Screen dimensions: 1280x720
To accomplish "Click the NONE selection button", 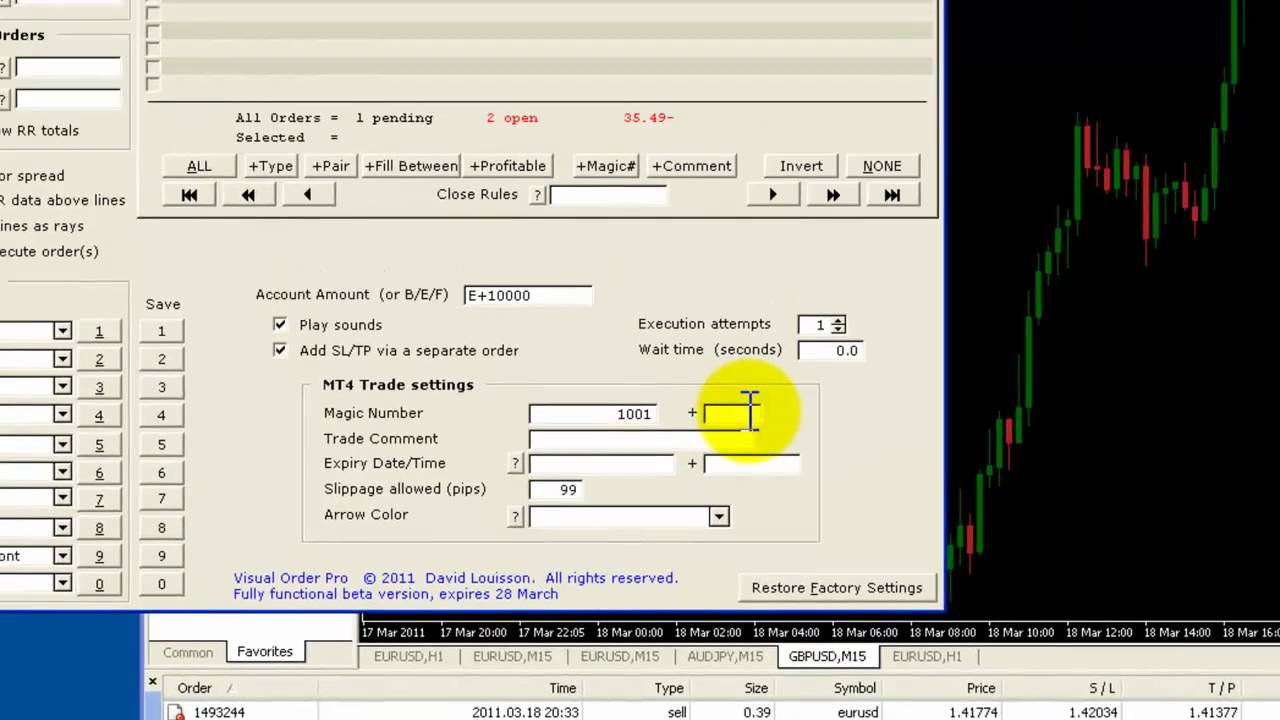I will [x=882, y=166].
